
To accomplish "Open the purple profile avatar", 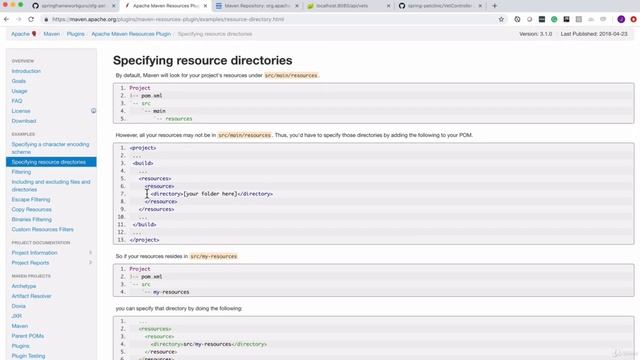I will pos(621,19).
